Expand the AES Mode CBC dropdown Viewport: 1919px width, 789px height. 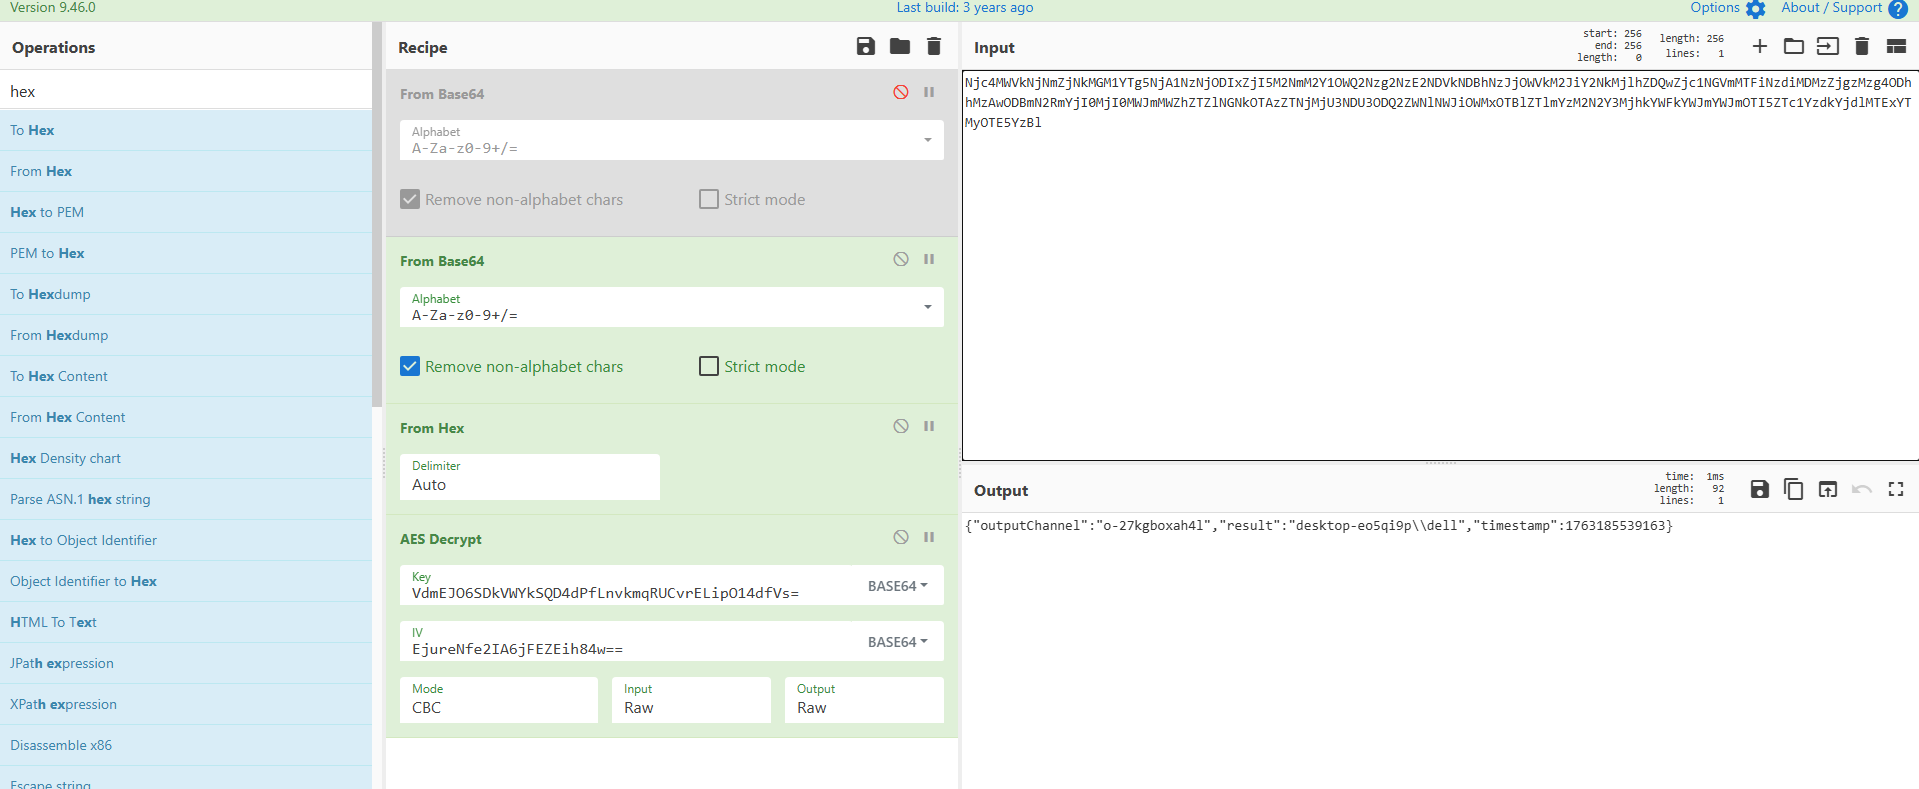[498, 700]
